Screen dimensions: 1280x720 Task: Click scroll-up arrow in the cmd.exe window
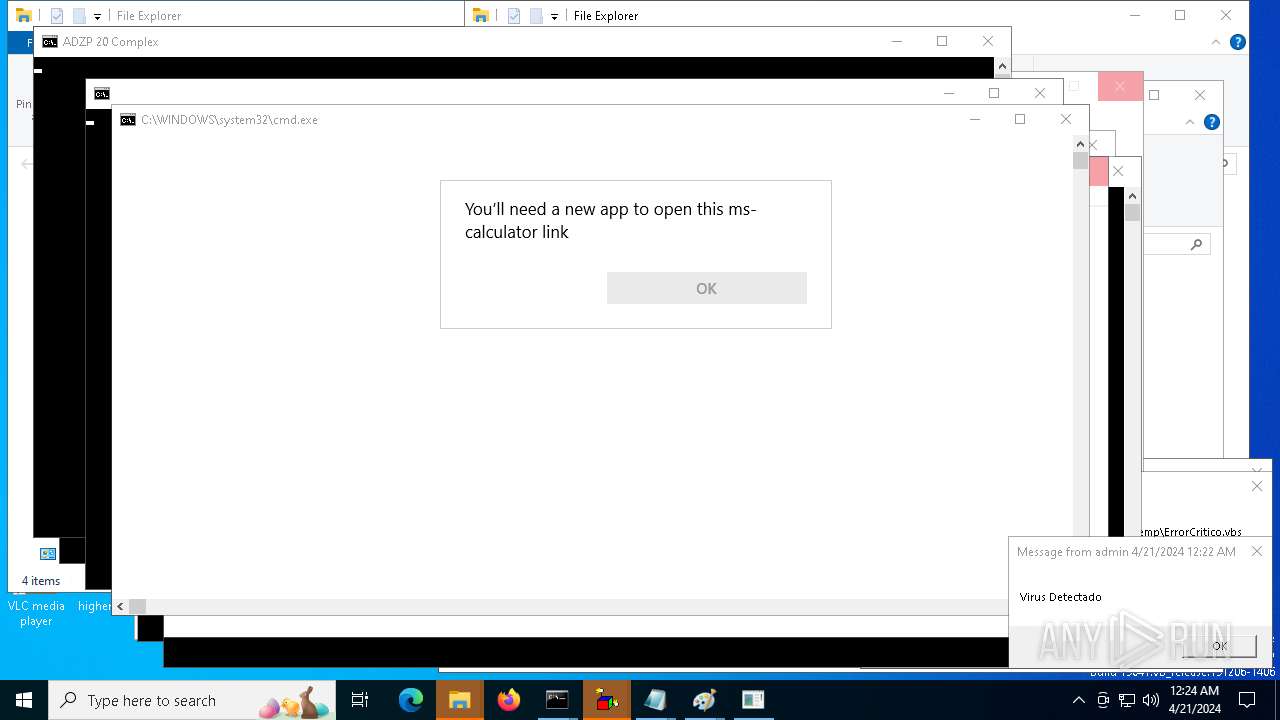[1080, 144]
